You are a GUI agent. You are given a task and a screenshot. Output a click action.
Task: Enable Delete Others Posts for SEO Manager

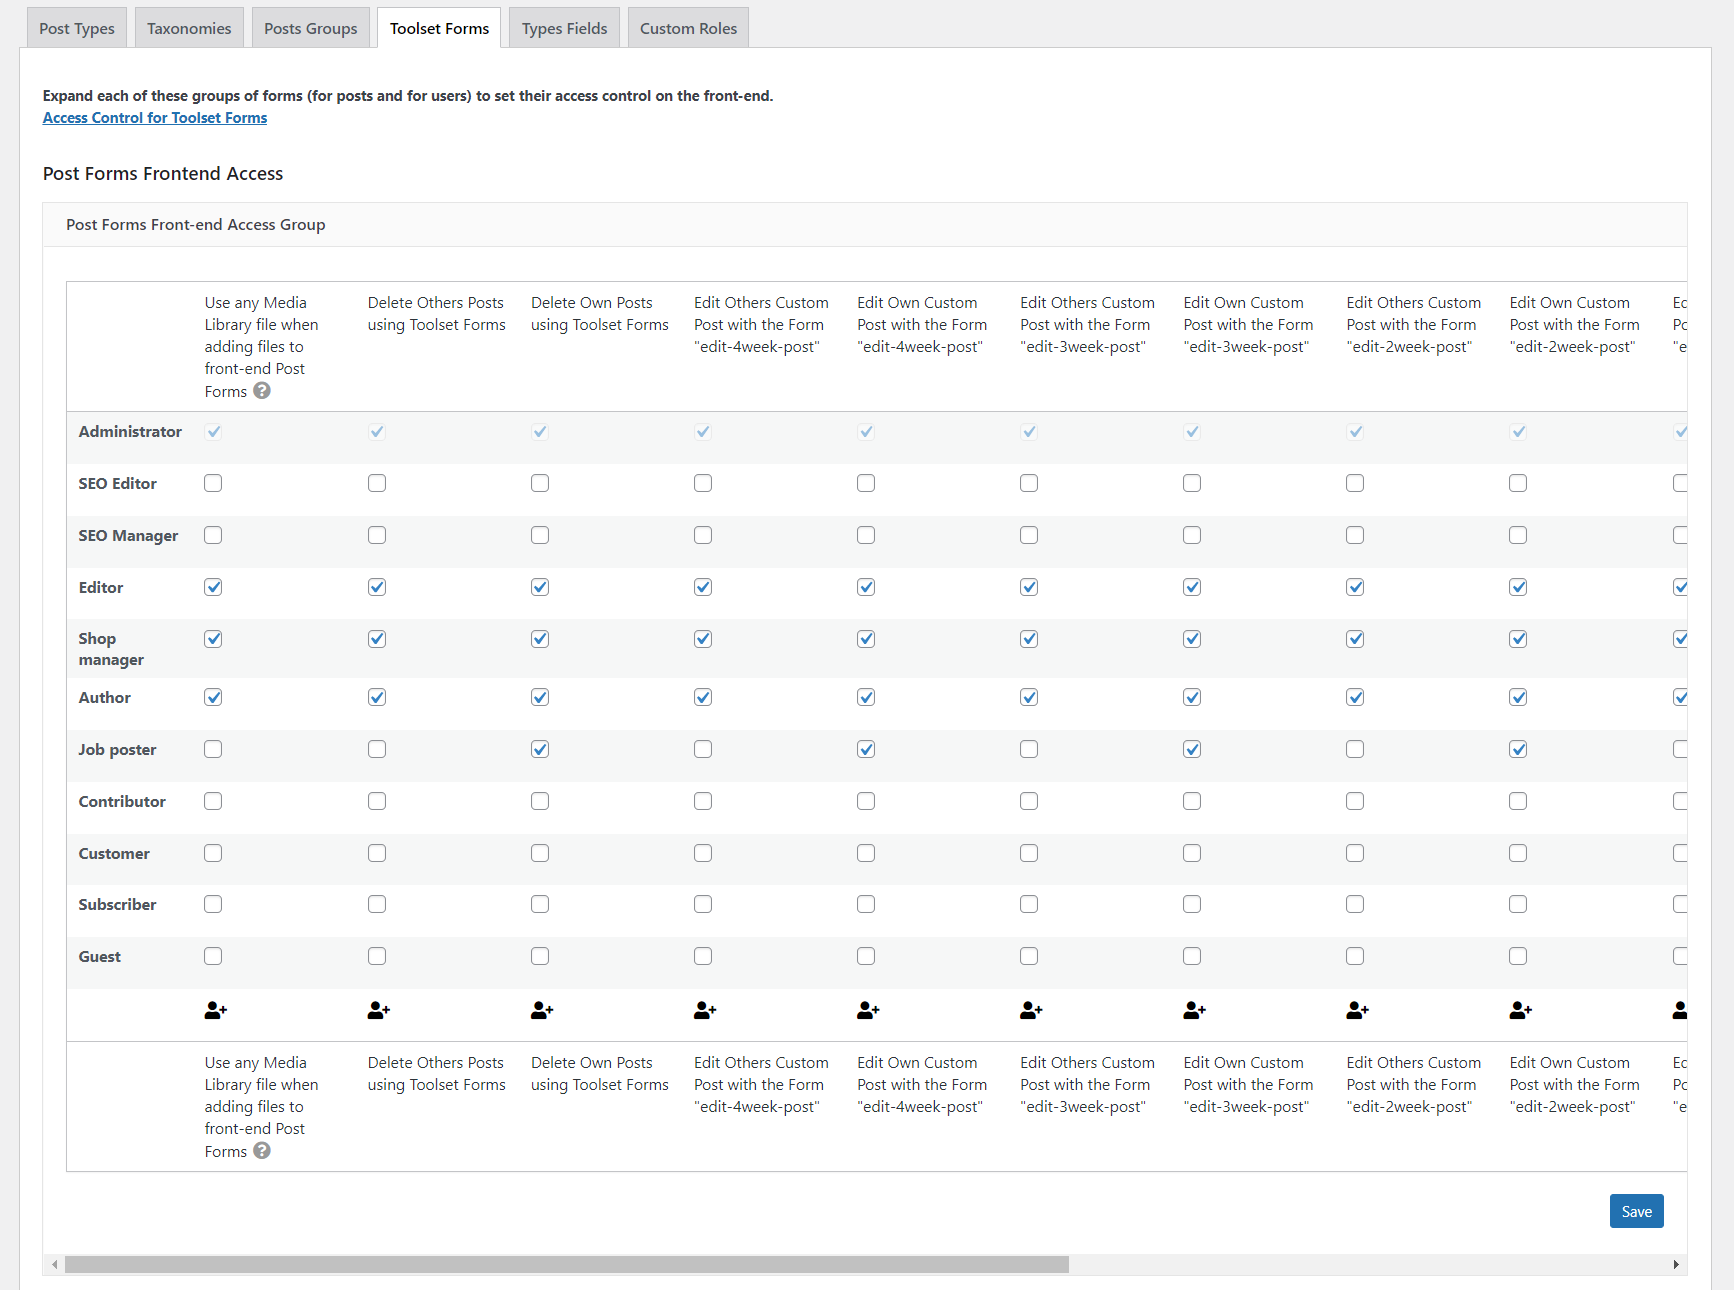tap(377, 535)
